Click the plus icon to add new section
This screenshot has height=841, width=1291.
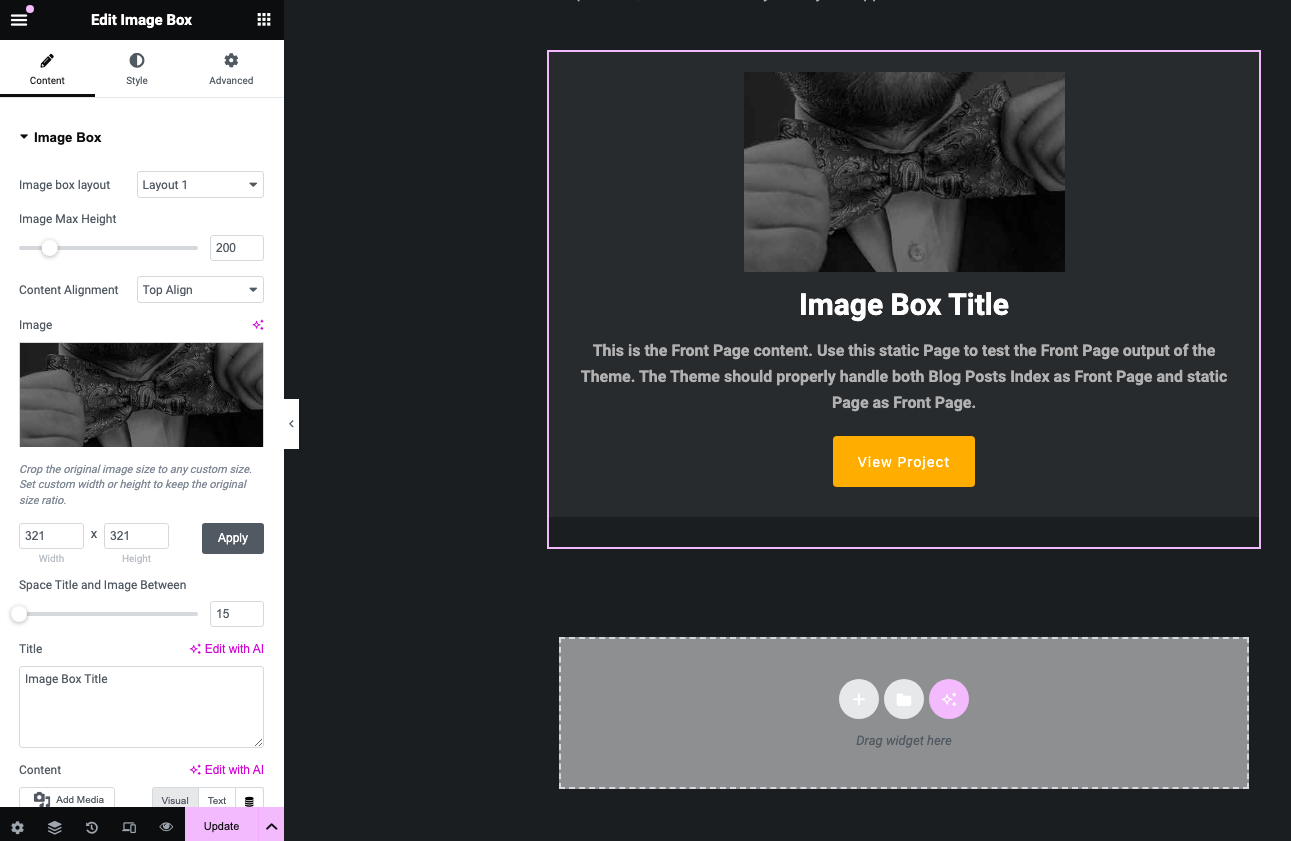tap(859, 699)
